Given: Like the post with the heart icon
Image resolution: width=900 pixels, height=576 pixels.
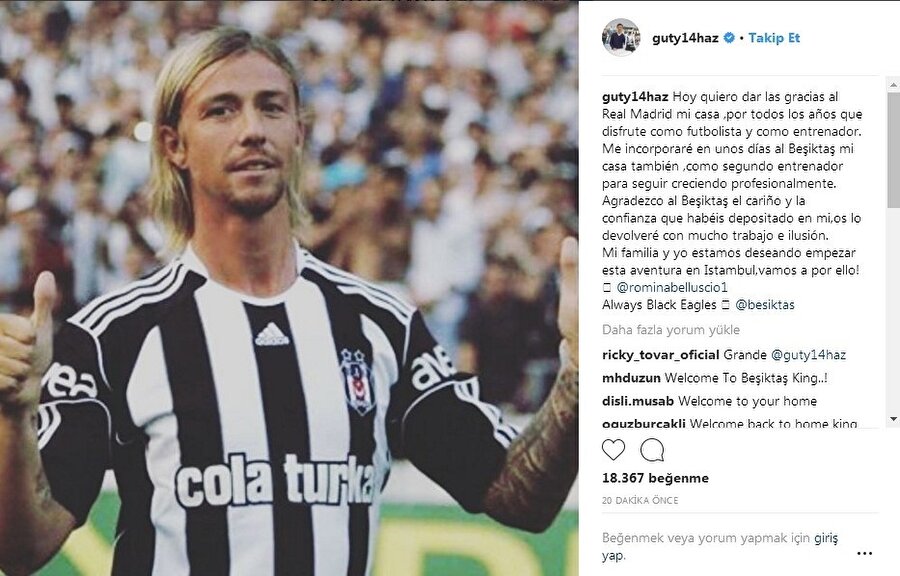Looking at the screenshot, I should pos(613,449).
